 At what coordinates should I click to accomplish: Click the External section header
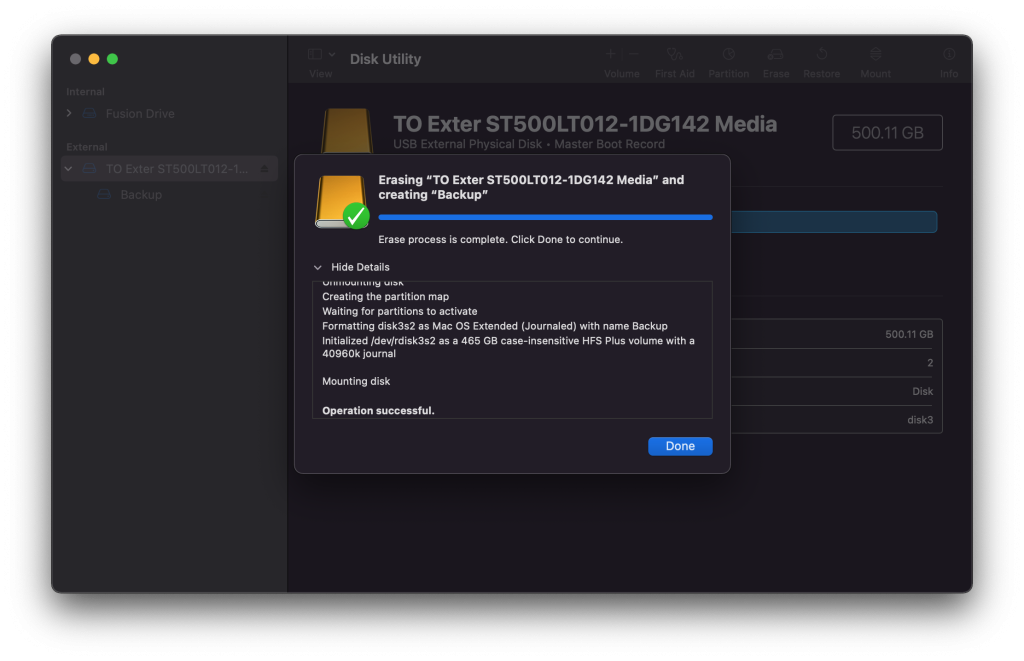(87, 147)
